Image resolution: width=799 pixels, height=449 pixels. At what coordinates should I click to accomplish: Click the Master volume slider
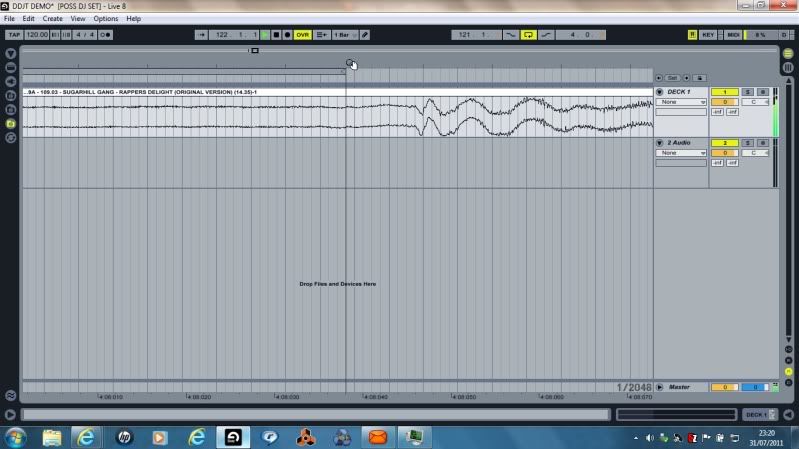tap(724, 387)
